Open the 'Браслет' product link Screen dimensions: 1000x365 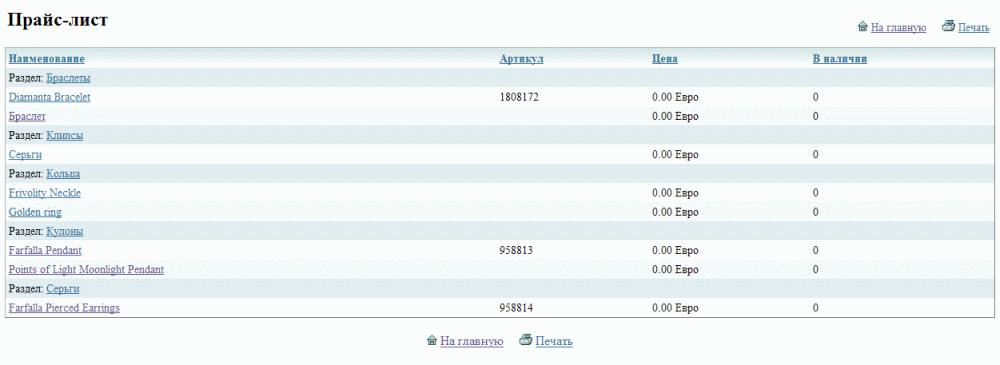(27, 116)
